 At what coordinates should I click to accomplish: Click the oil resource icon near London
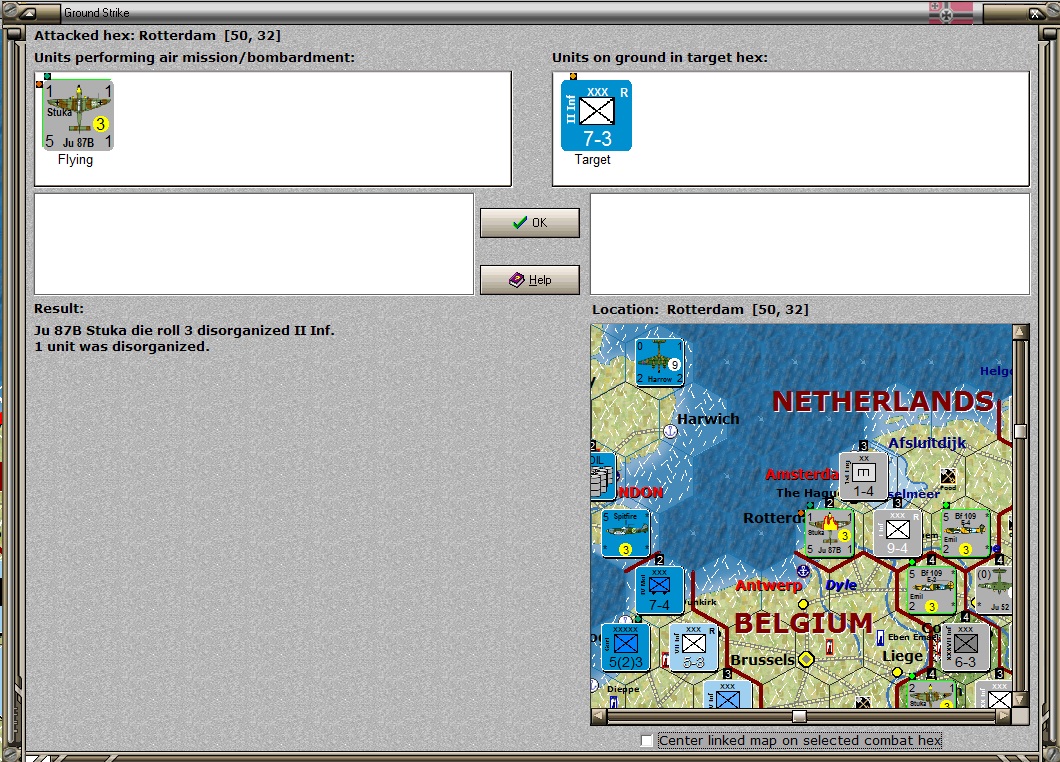(602, 476)
